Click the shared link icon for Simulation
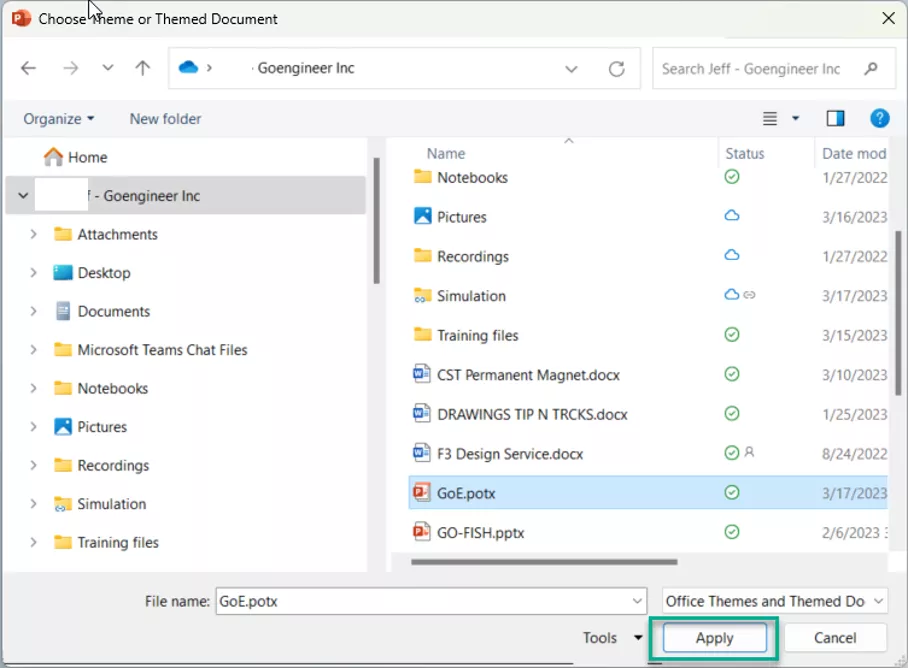This screenshot has width=908, height=668. click(749, 295)
